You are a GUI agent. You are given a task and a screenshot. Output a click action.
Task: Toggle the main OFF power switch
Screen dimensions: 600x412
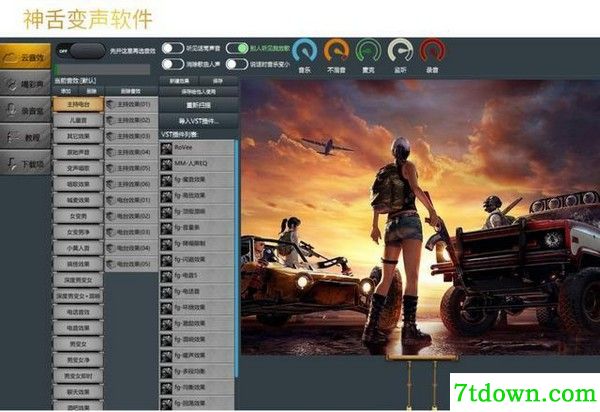(x=81, y=50)
